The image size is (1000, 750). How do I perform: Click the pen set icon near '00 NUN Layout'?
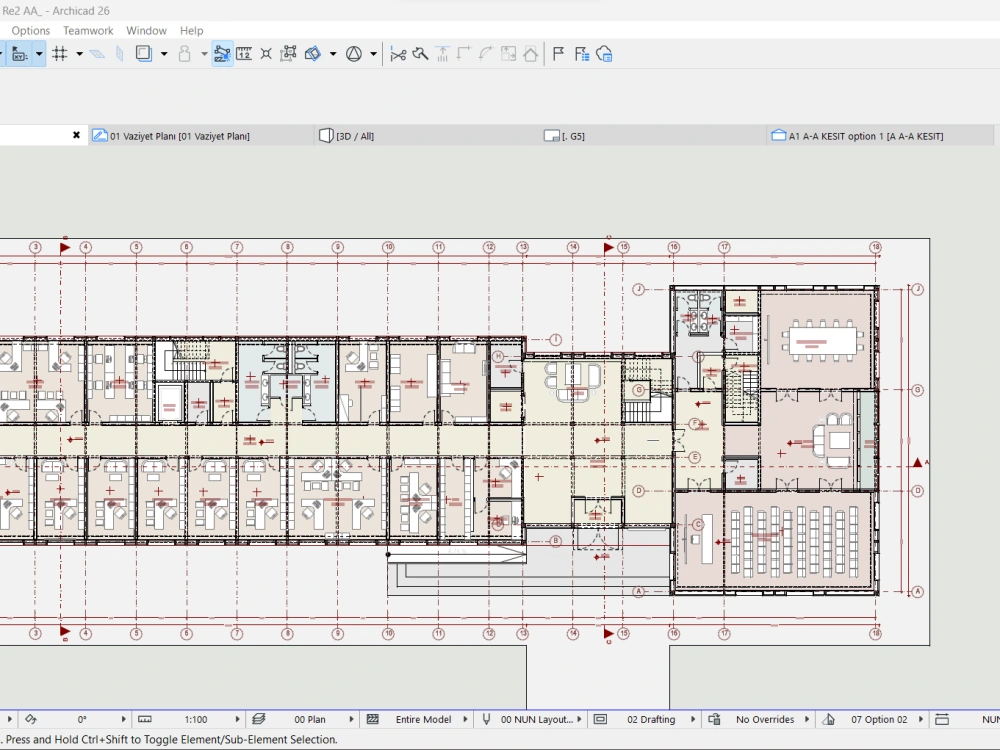point(487,719)
